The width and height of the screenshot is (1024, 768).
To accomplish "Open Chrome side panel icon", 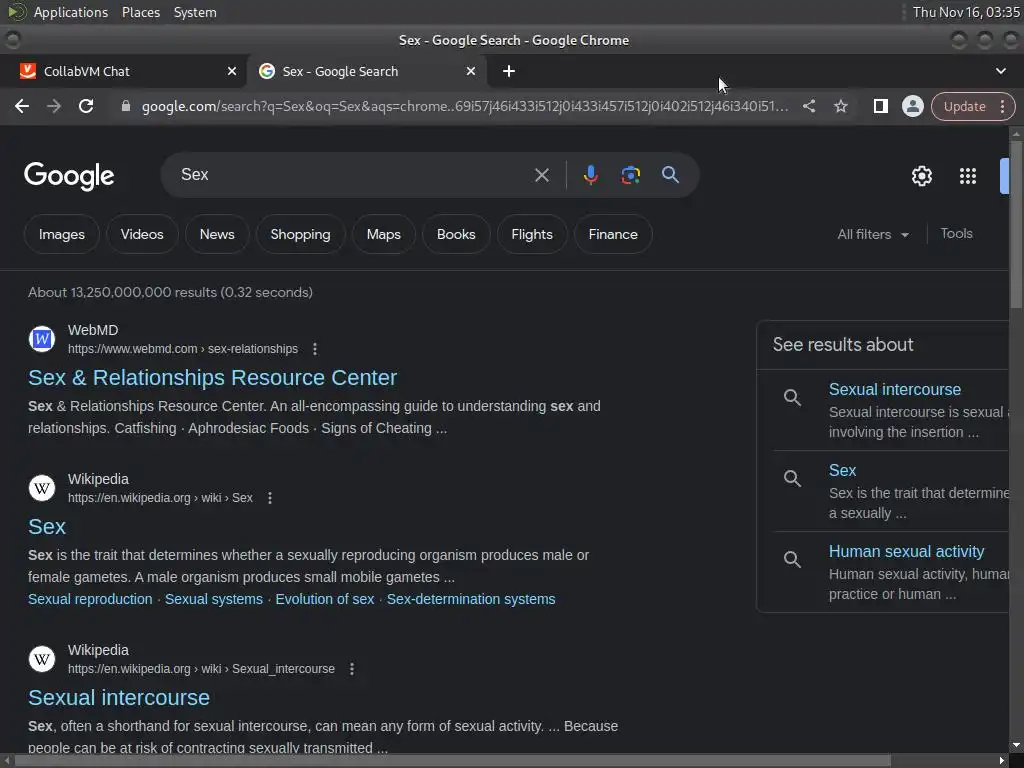I will pos(880,106).
